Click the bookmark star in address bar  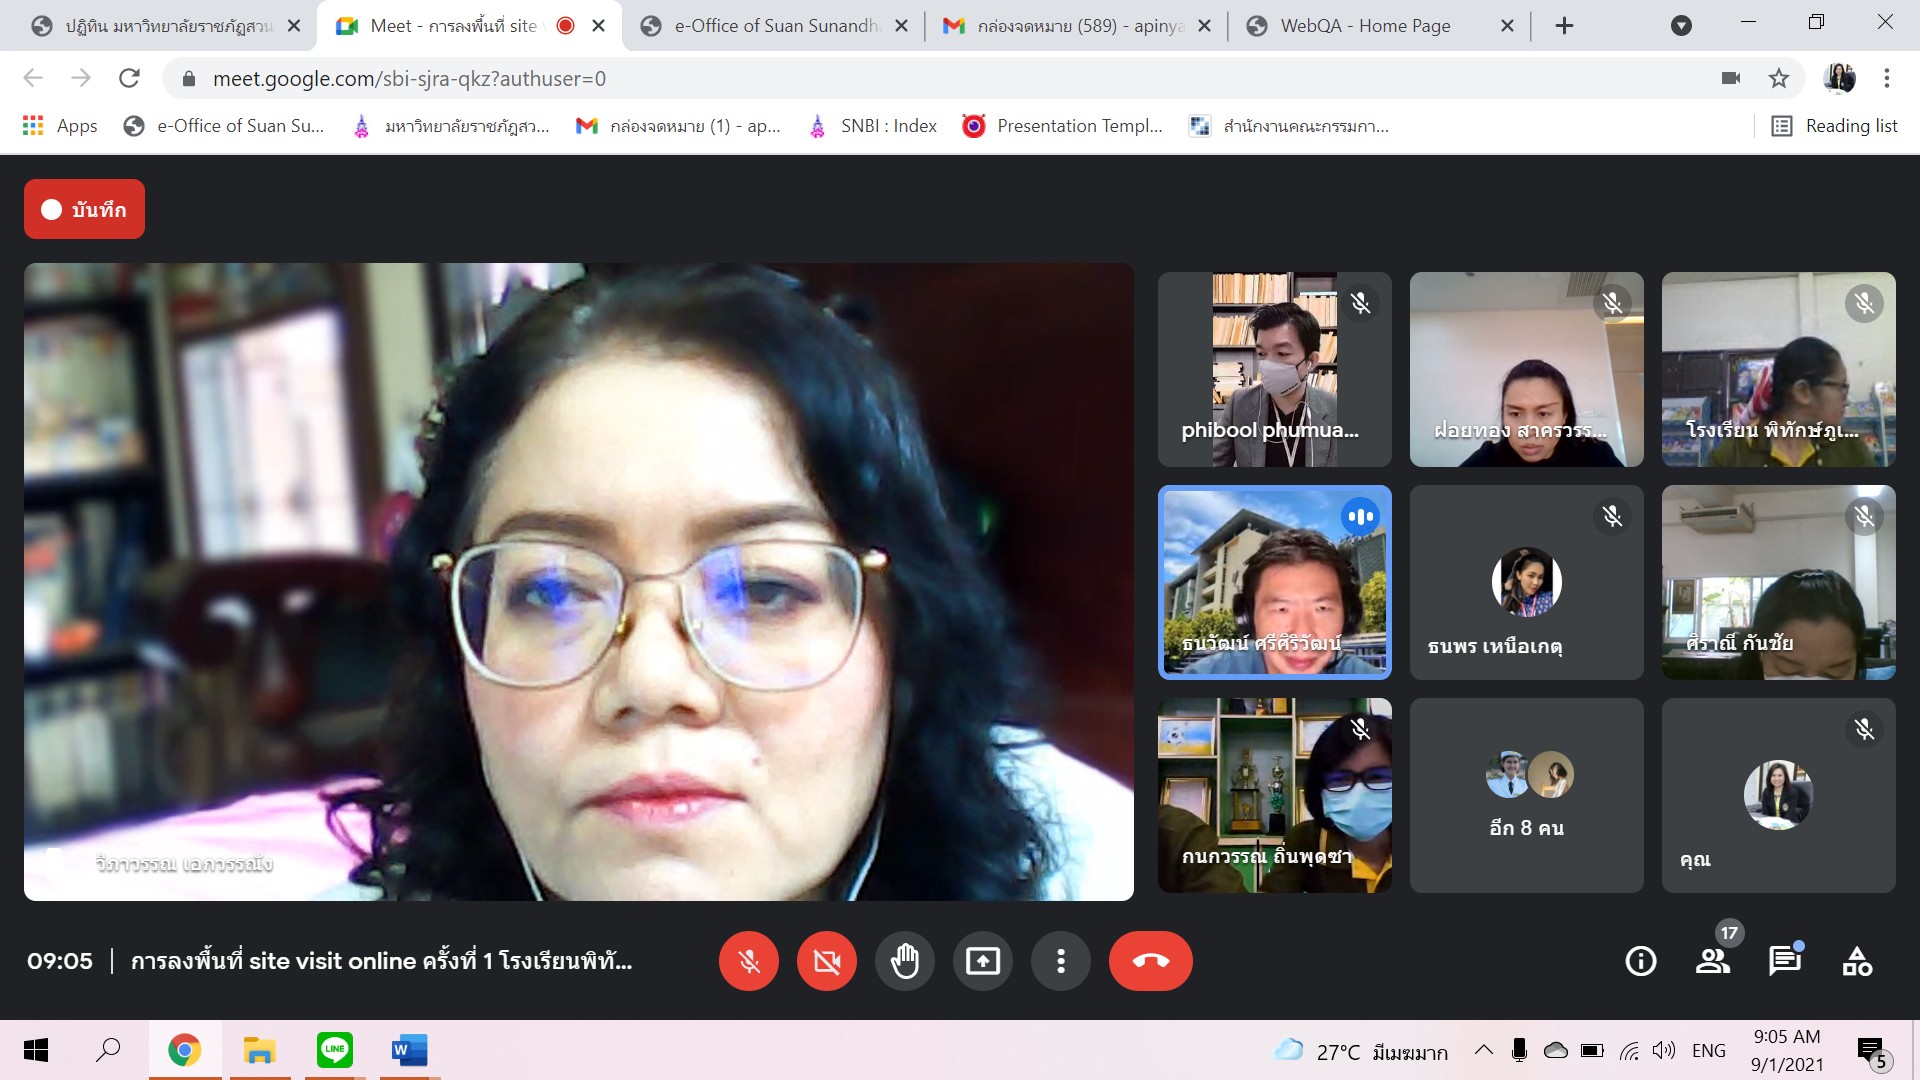(x=1778, y=78)
